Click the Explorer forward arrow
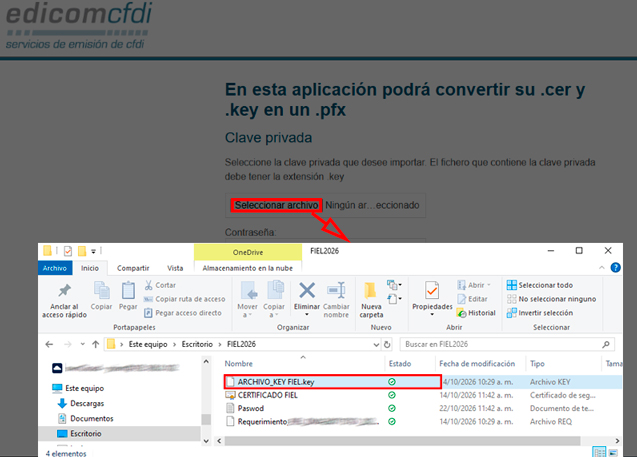The height and width of the screenshot is (457, 637). 67,344
